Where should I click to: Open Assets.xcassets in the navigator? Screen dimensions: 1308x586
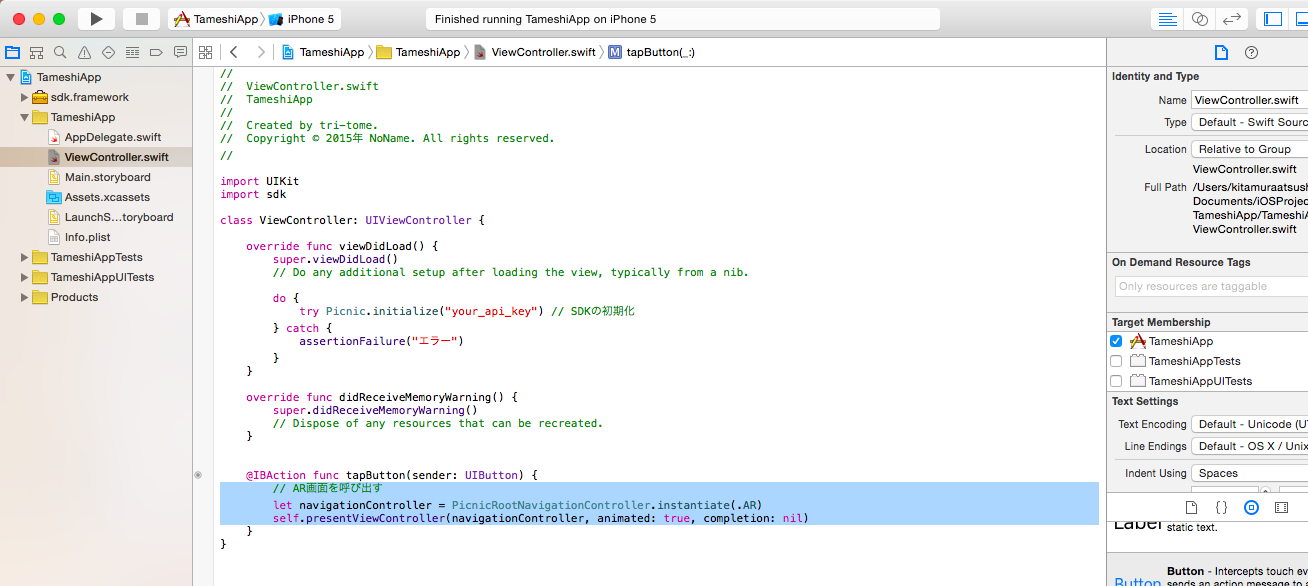(105, 197)
